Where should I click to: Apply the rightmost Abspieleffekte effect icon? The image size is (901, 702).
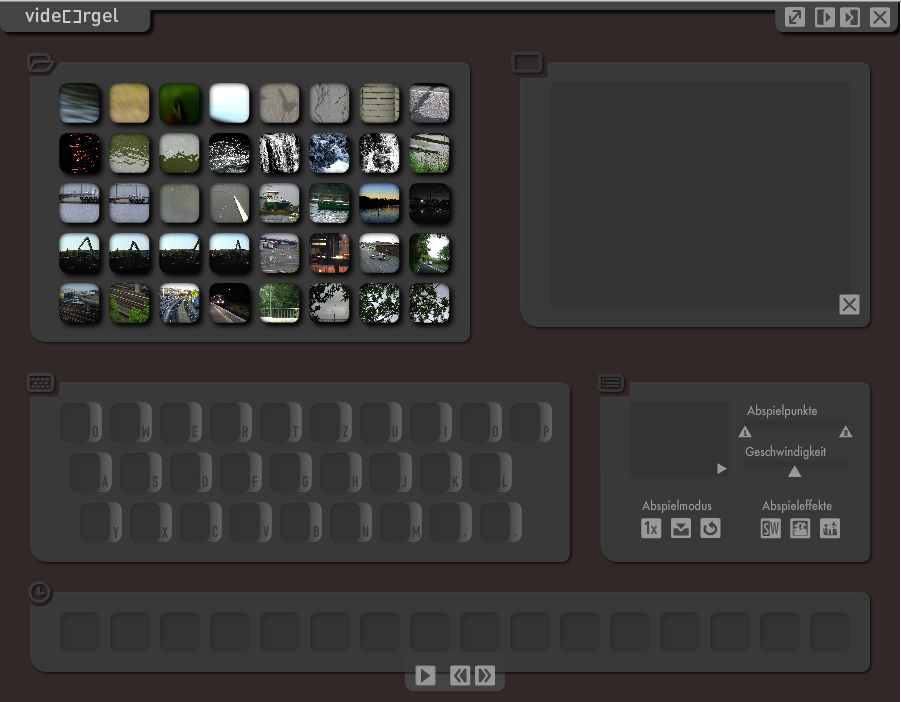tap(830, 529)
